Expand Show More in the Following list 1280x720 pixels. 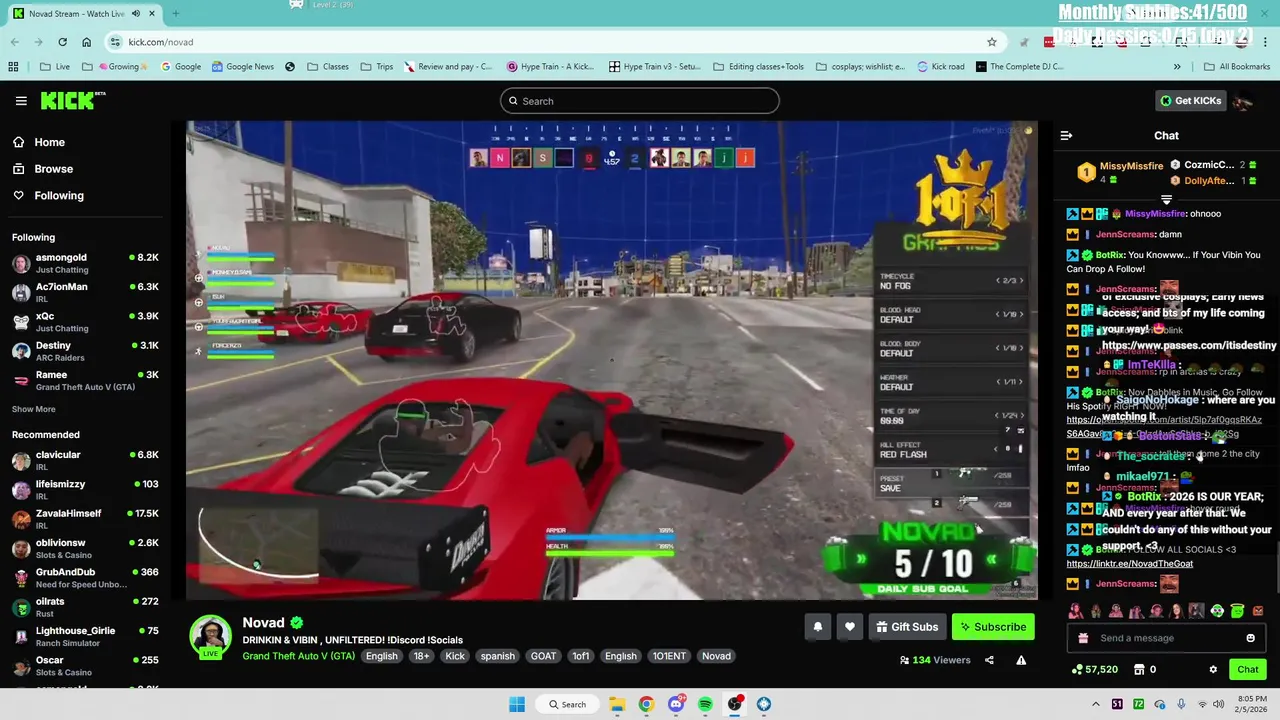[x=33, y=409]
